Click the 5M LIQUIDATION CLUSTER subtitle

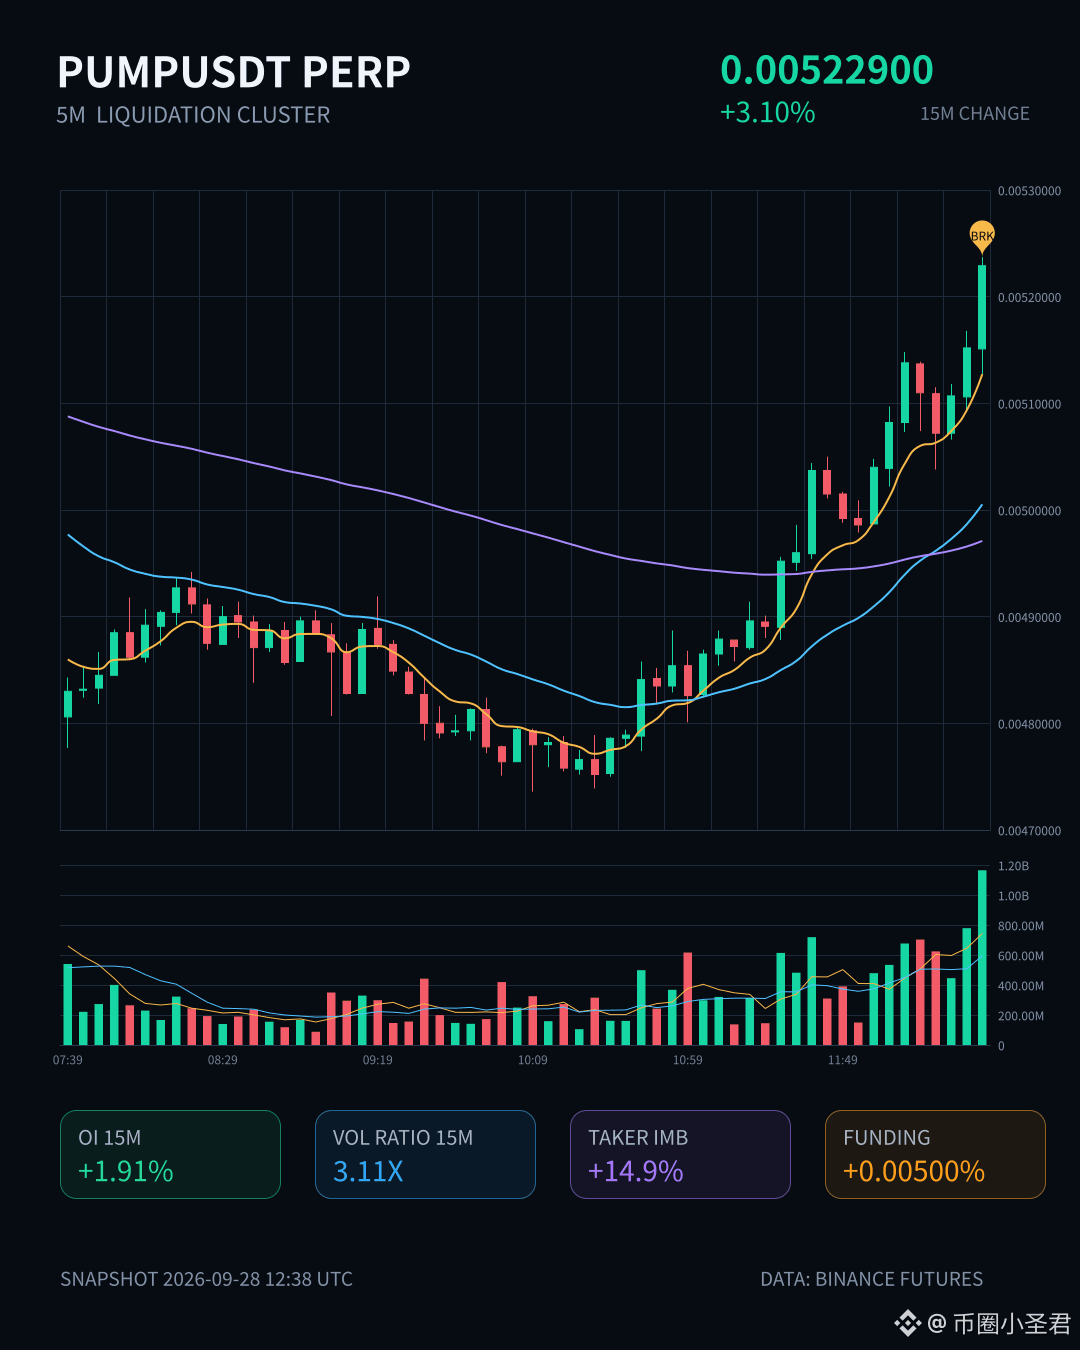(193, 115)
